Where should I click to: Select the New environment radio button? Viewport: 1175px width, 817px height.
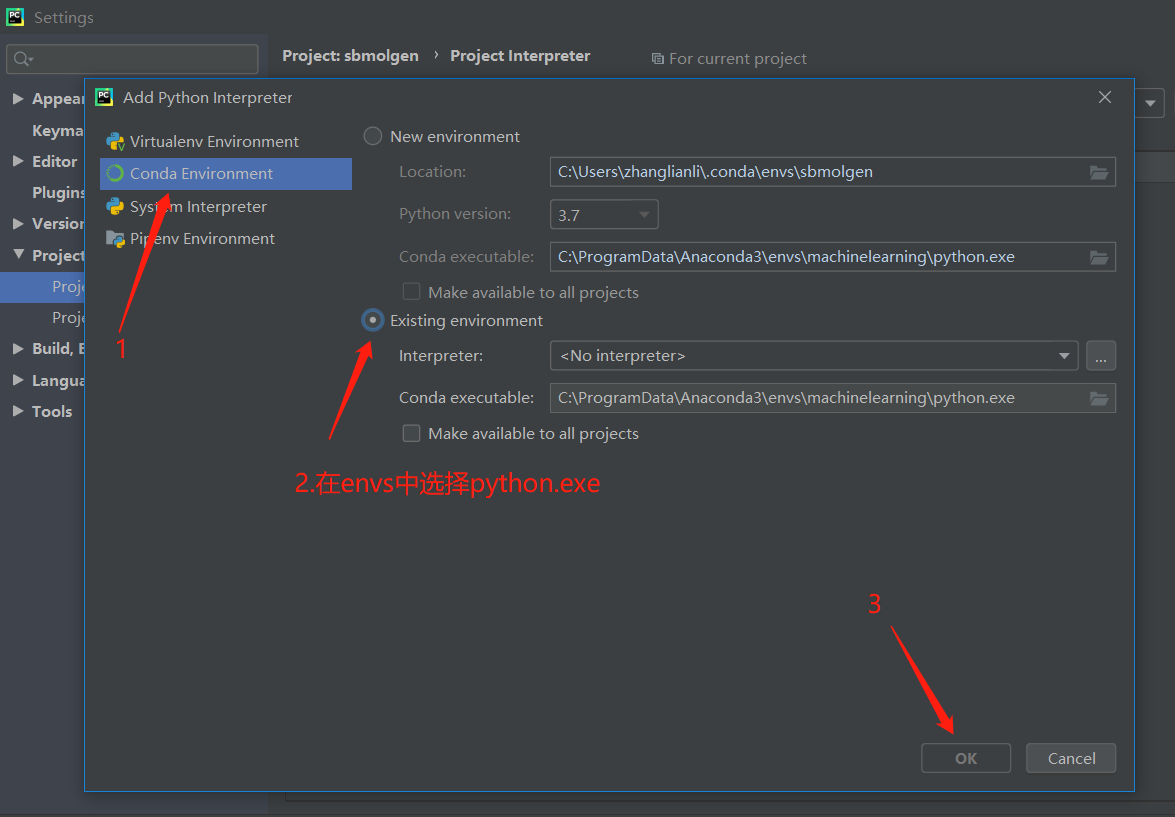pos(372,136)
